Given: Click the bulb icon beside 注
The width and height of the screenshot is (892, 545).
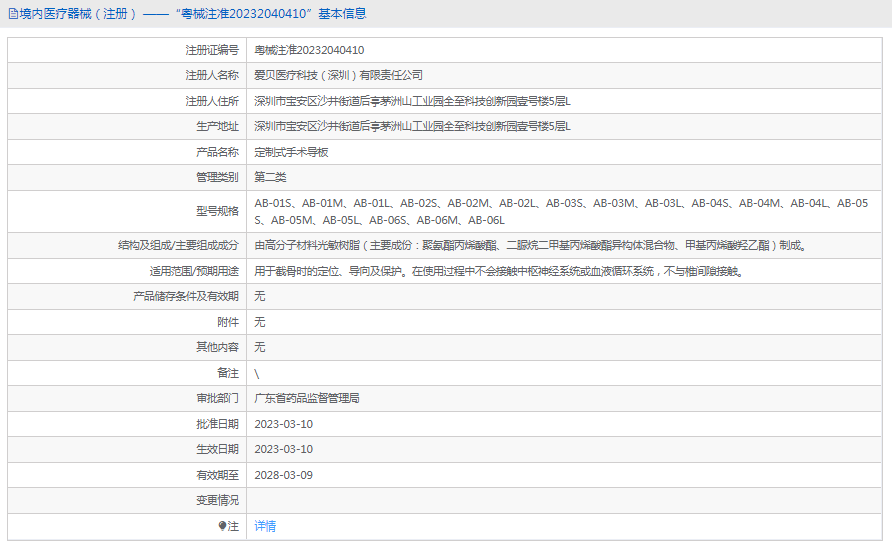Looking at the screenshot, I should pos(222,526).
